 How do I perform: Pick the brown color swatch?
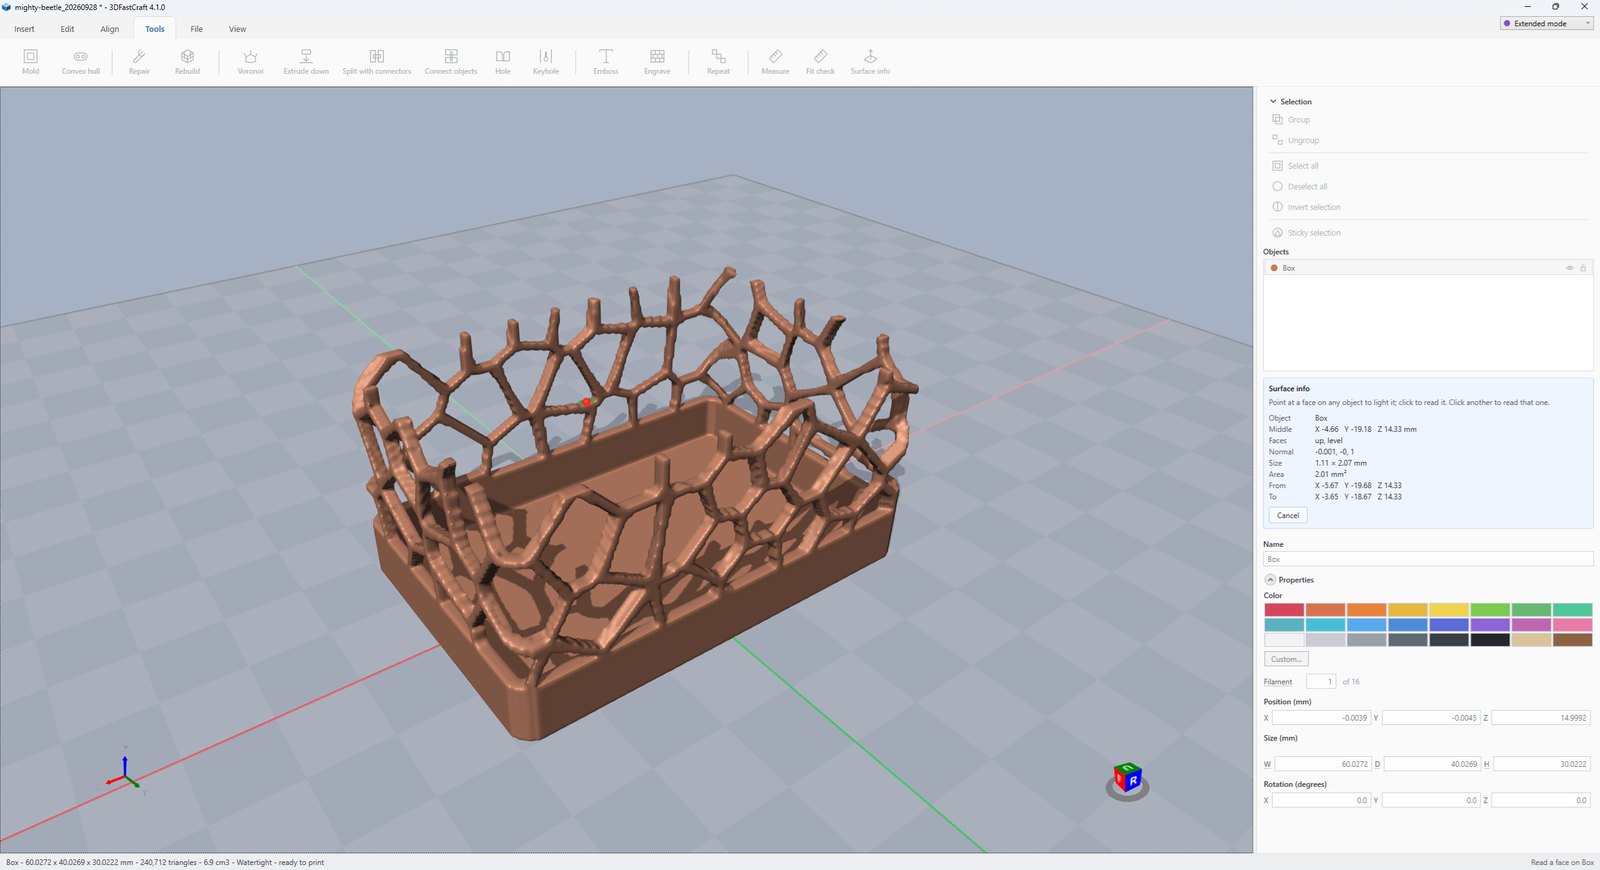pyautogui.click(x=1572, y=640)
